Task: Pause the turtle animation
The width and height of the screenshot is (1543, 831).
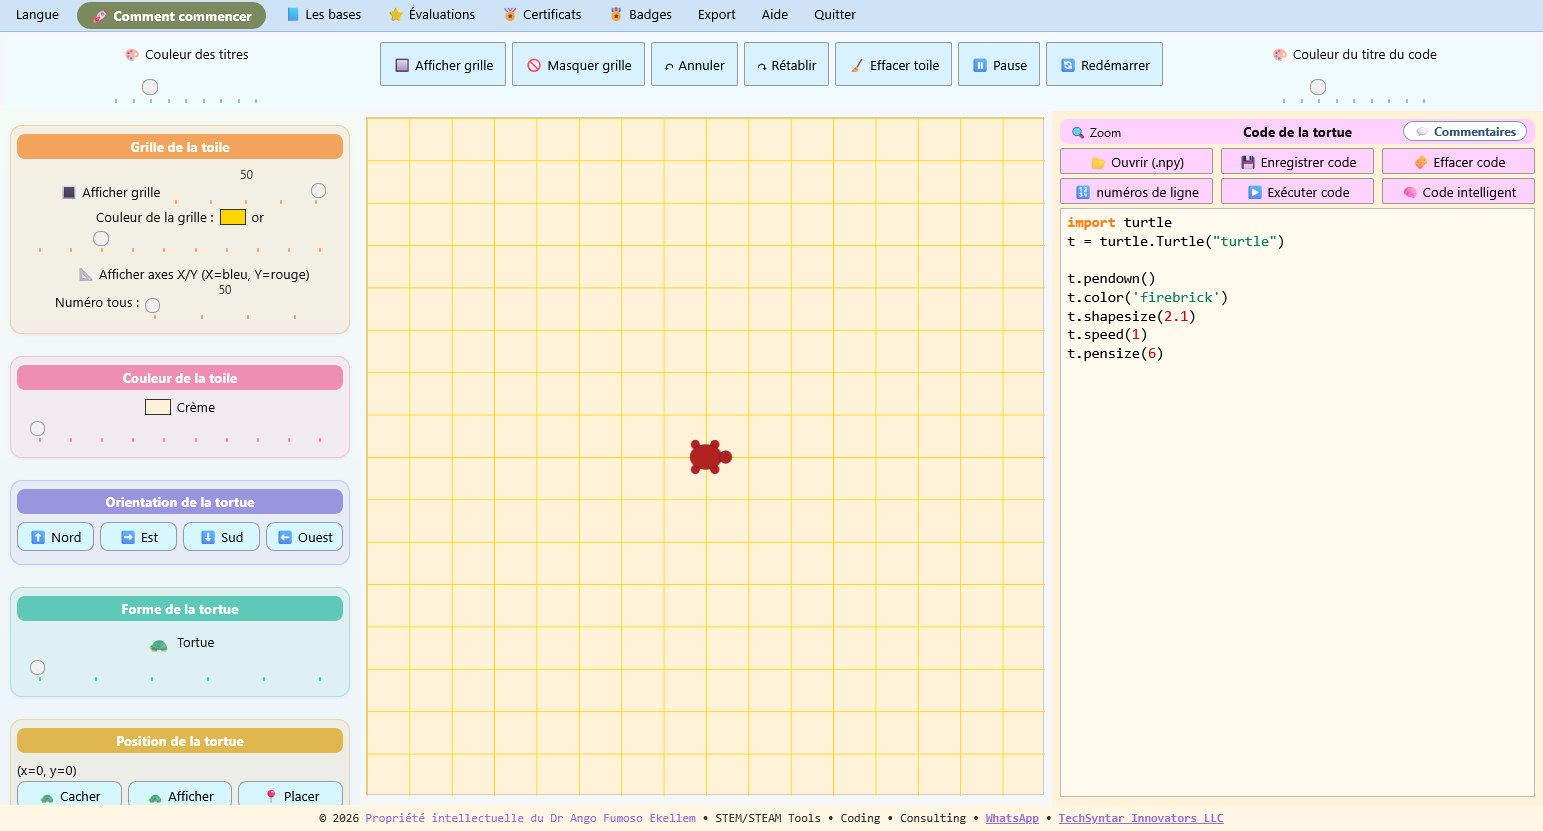Action: (999, 65)
